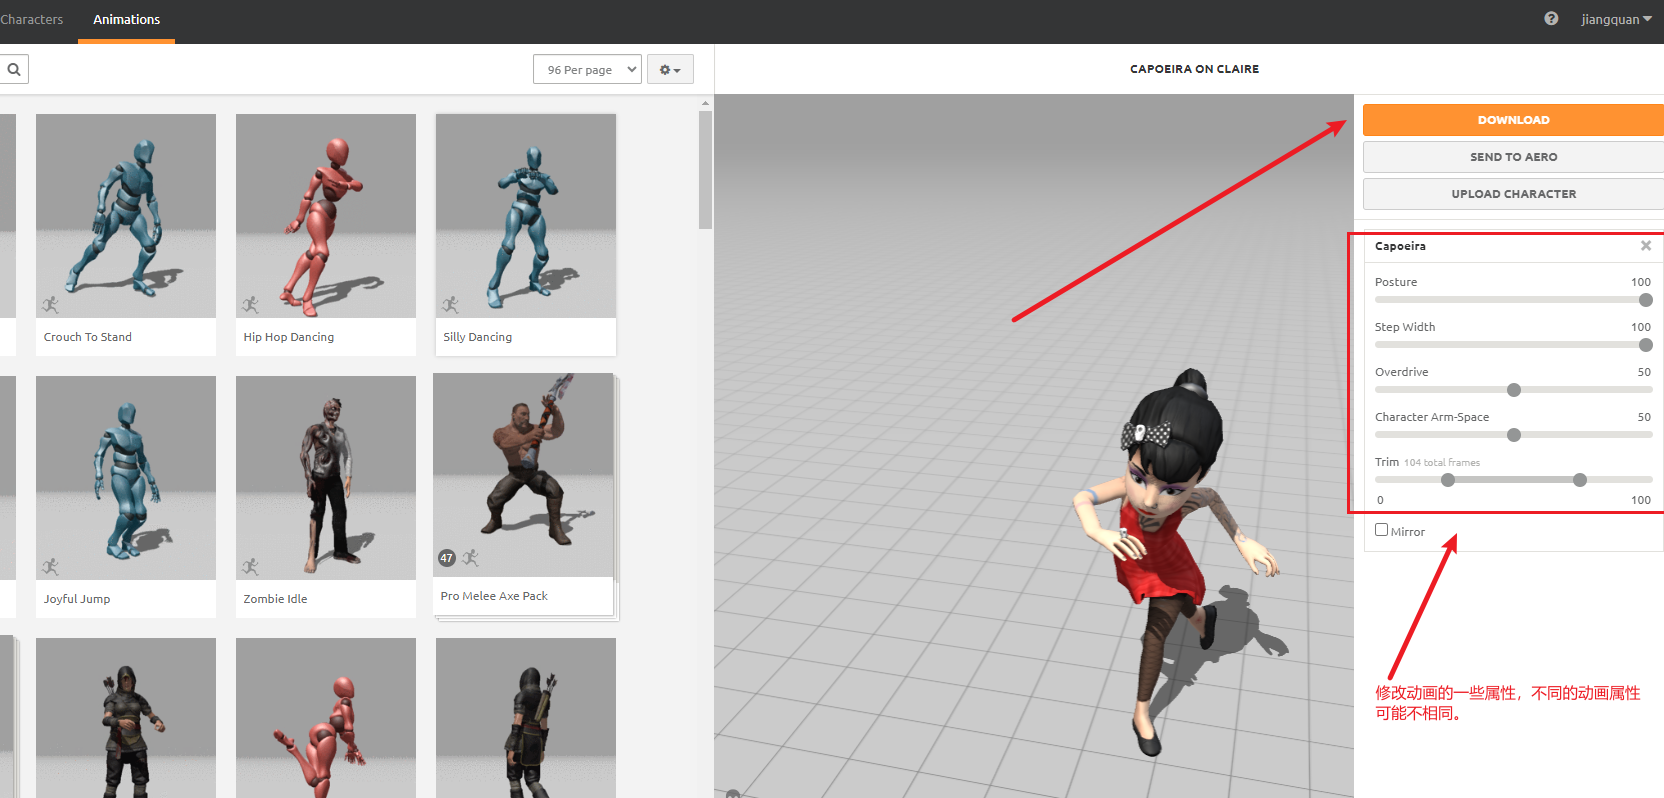Select the Hip Hop Dancing animation thumbnail

(x=326, y=216)
